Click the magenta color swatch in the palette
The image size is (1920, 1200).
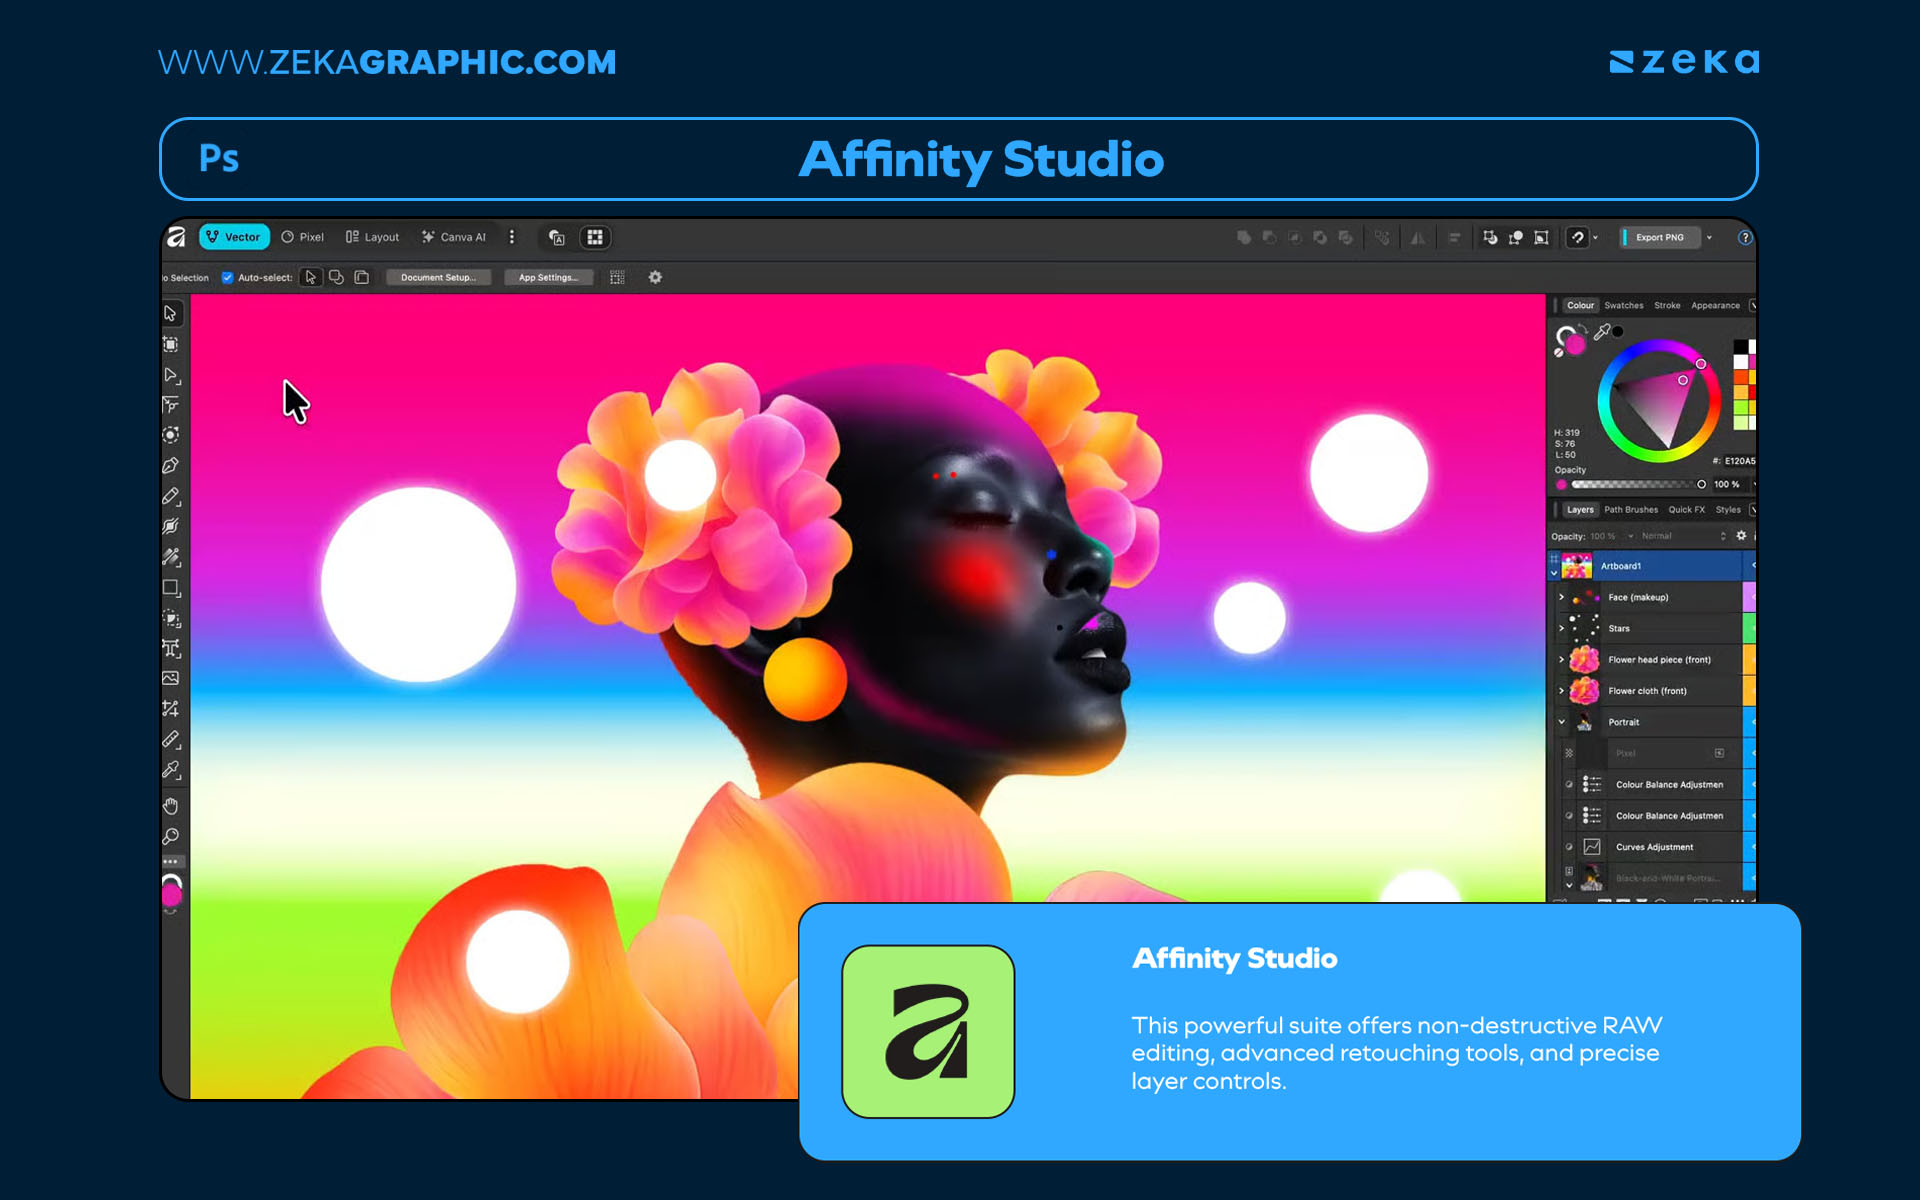coord(1754,360)
